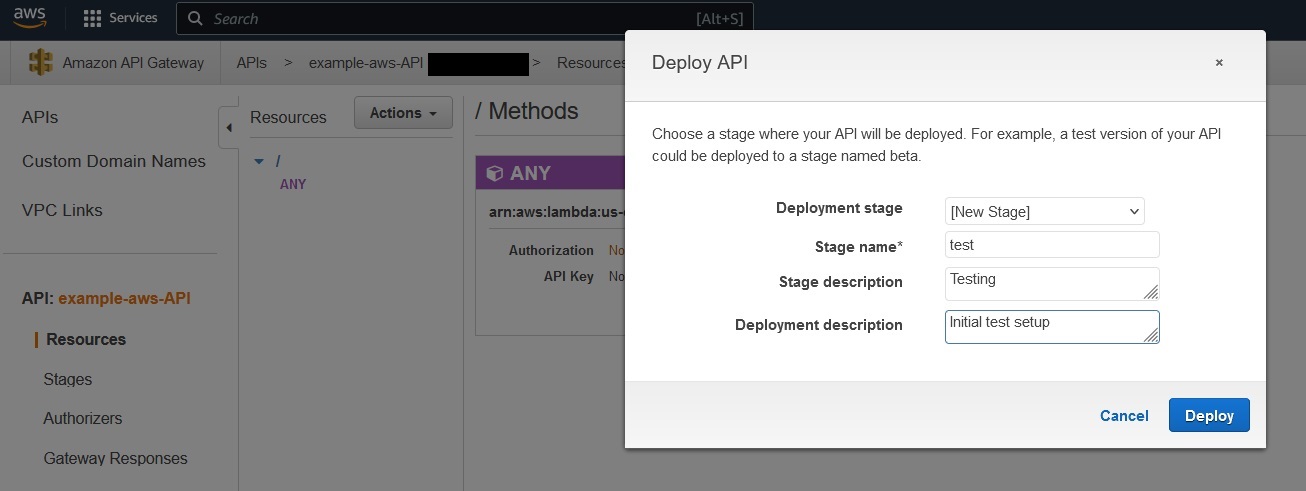Click the Stage name input field
Viewport: 1306px width, 491px height.
click(1052, 245)
